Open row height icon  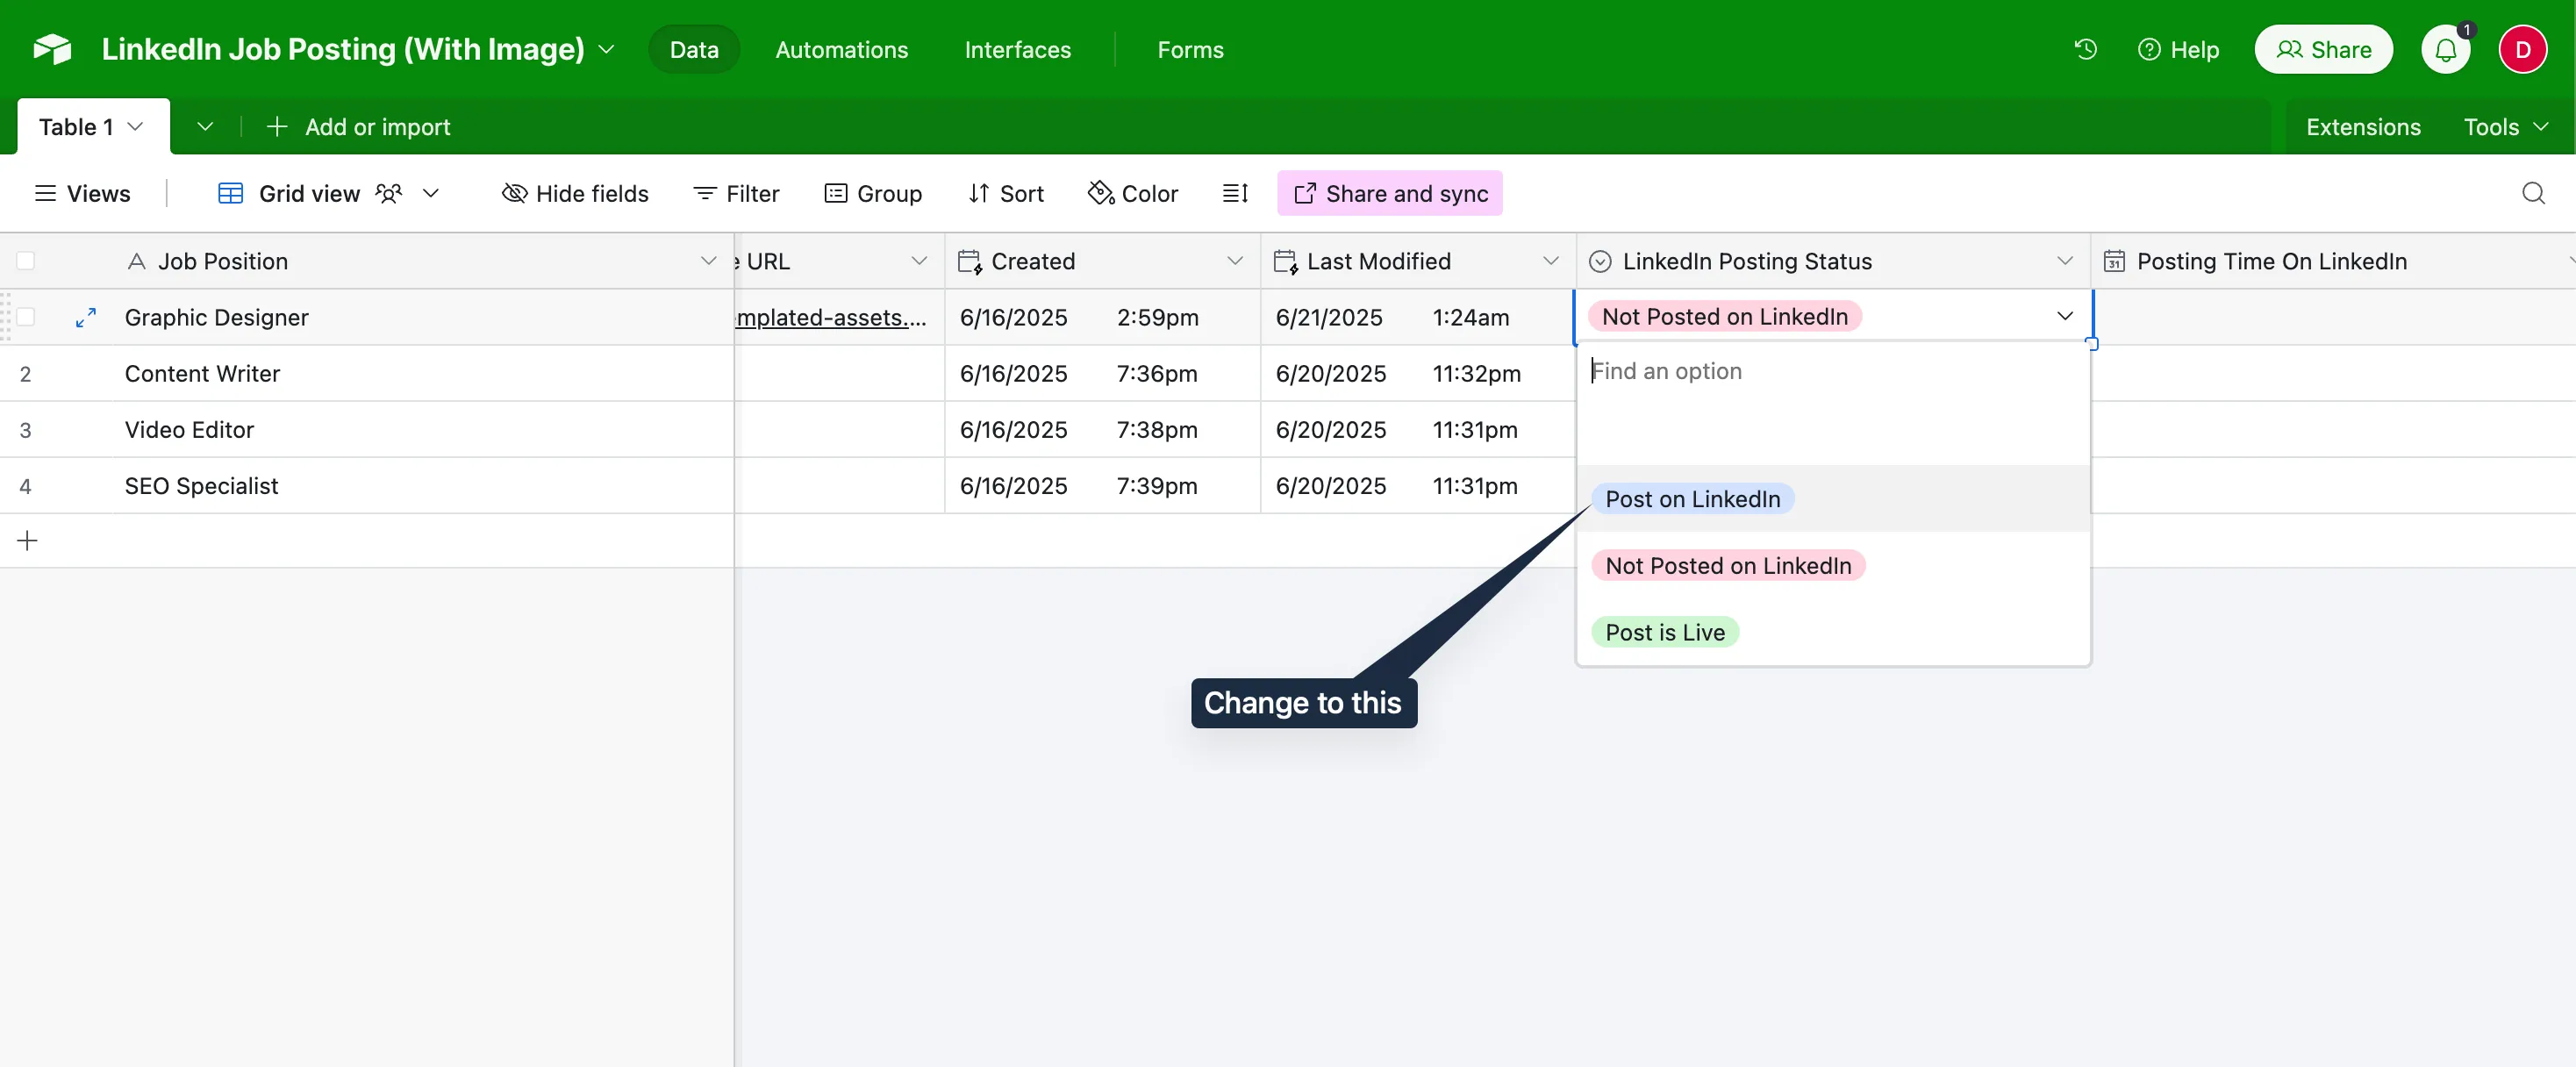(1235, 193)
